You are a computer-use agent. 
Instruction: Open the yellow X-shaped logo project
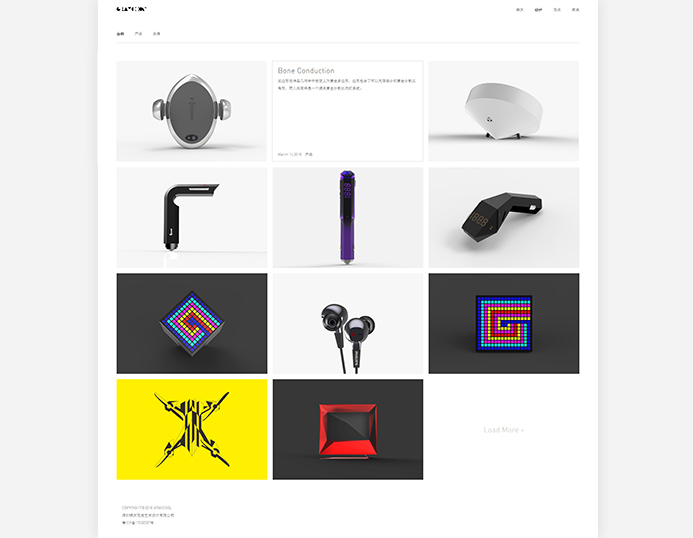tap(192, 429)
